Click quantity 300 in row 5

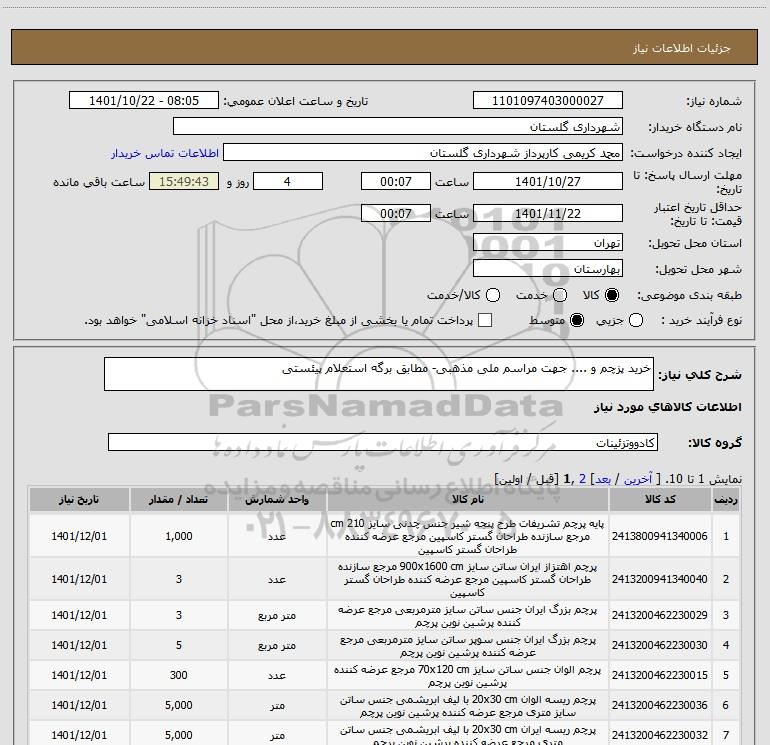point(179,675)
